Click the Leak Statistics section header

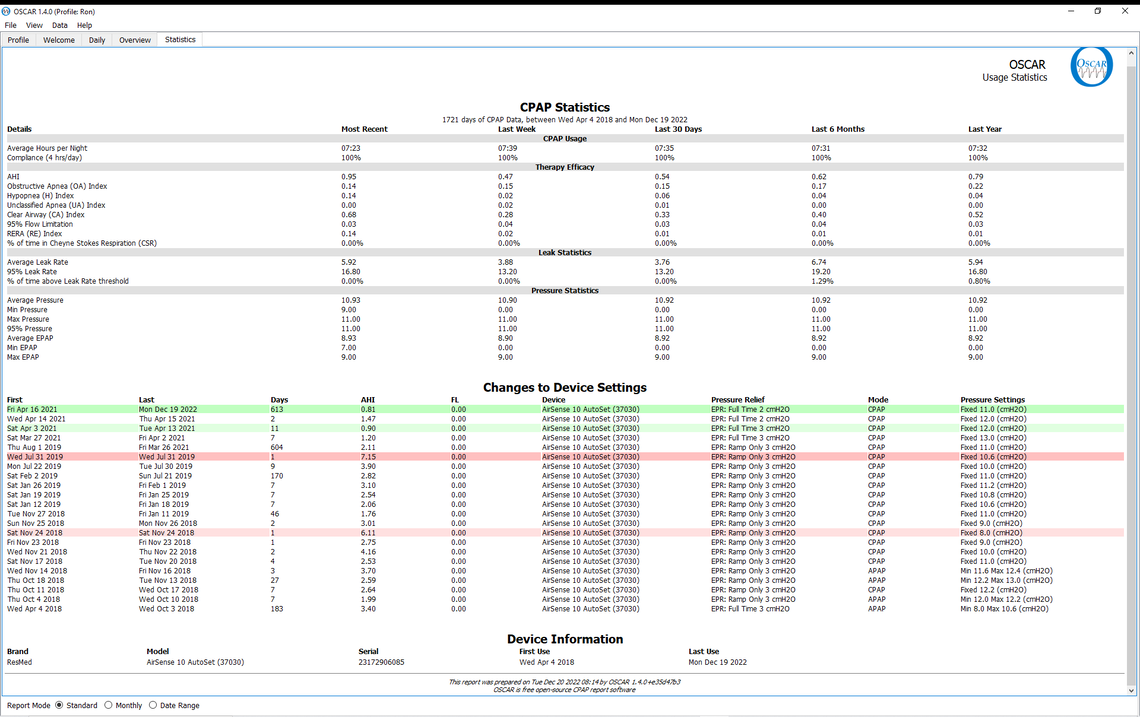565,252
